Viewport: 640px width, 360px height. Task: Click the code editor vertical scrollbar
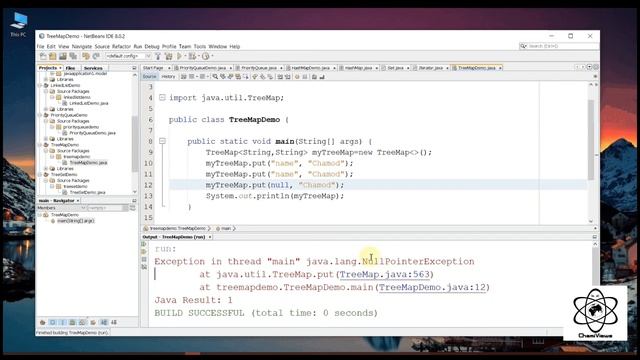coord(591,139)
